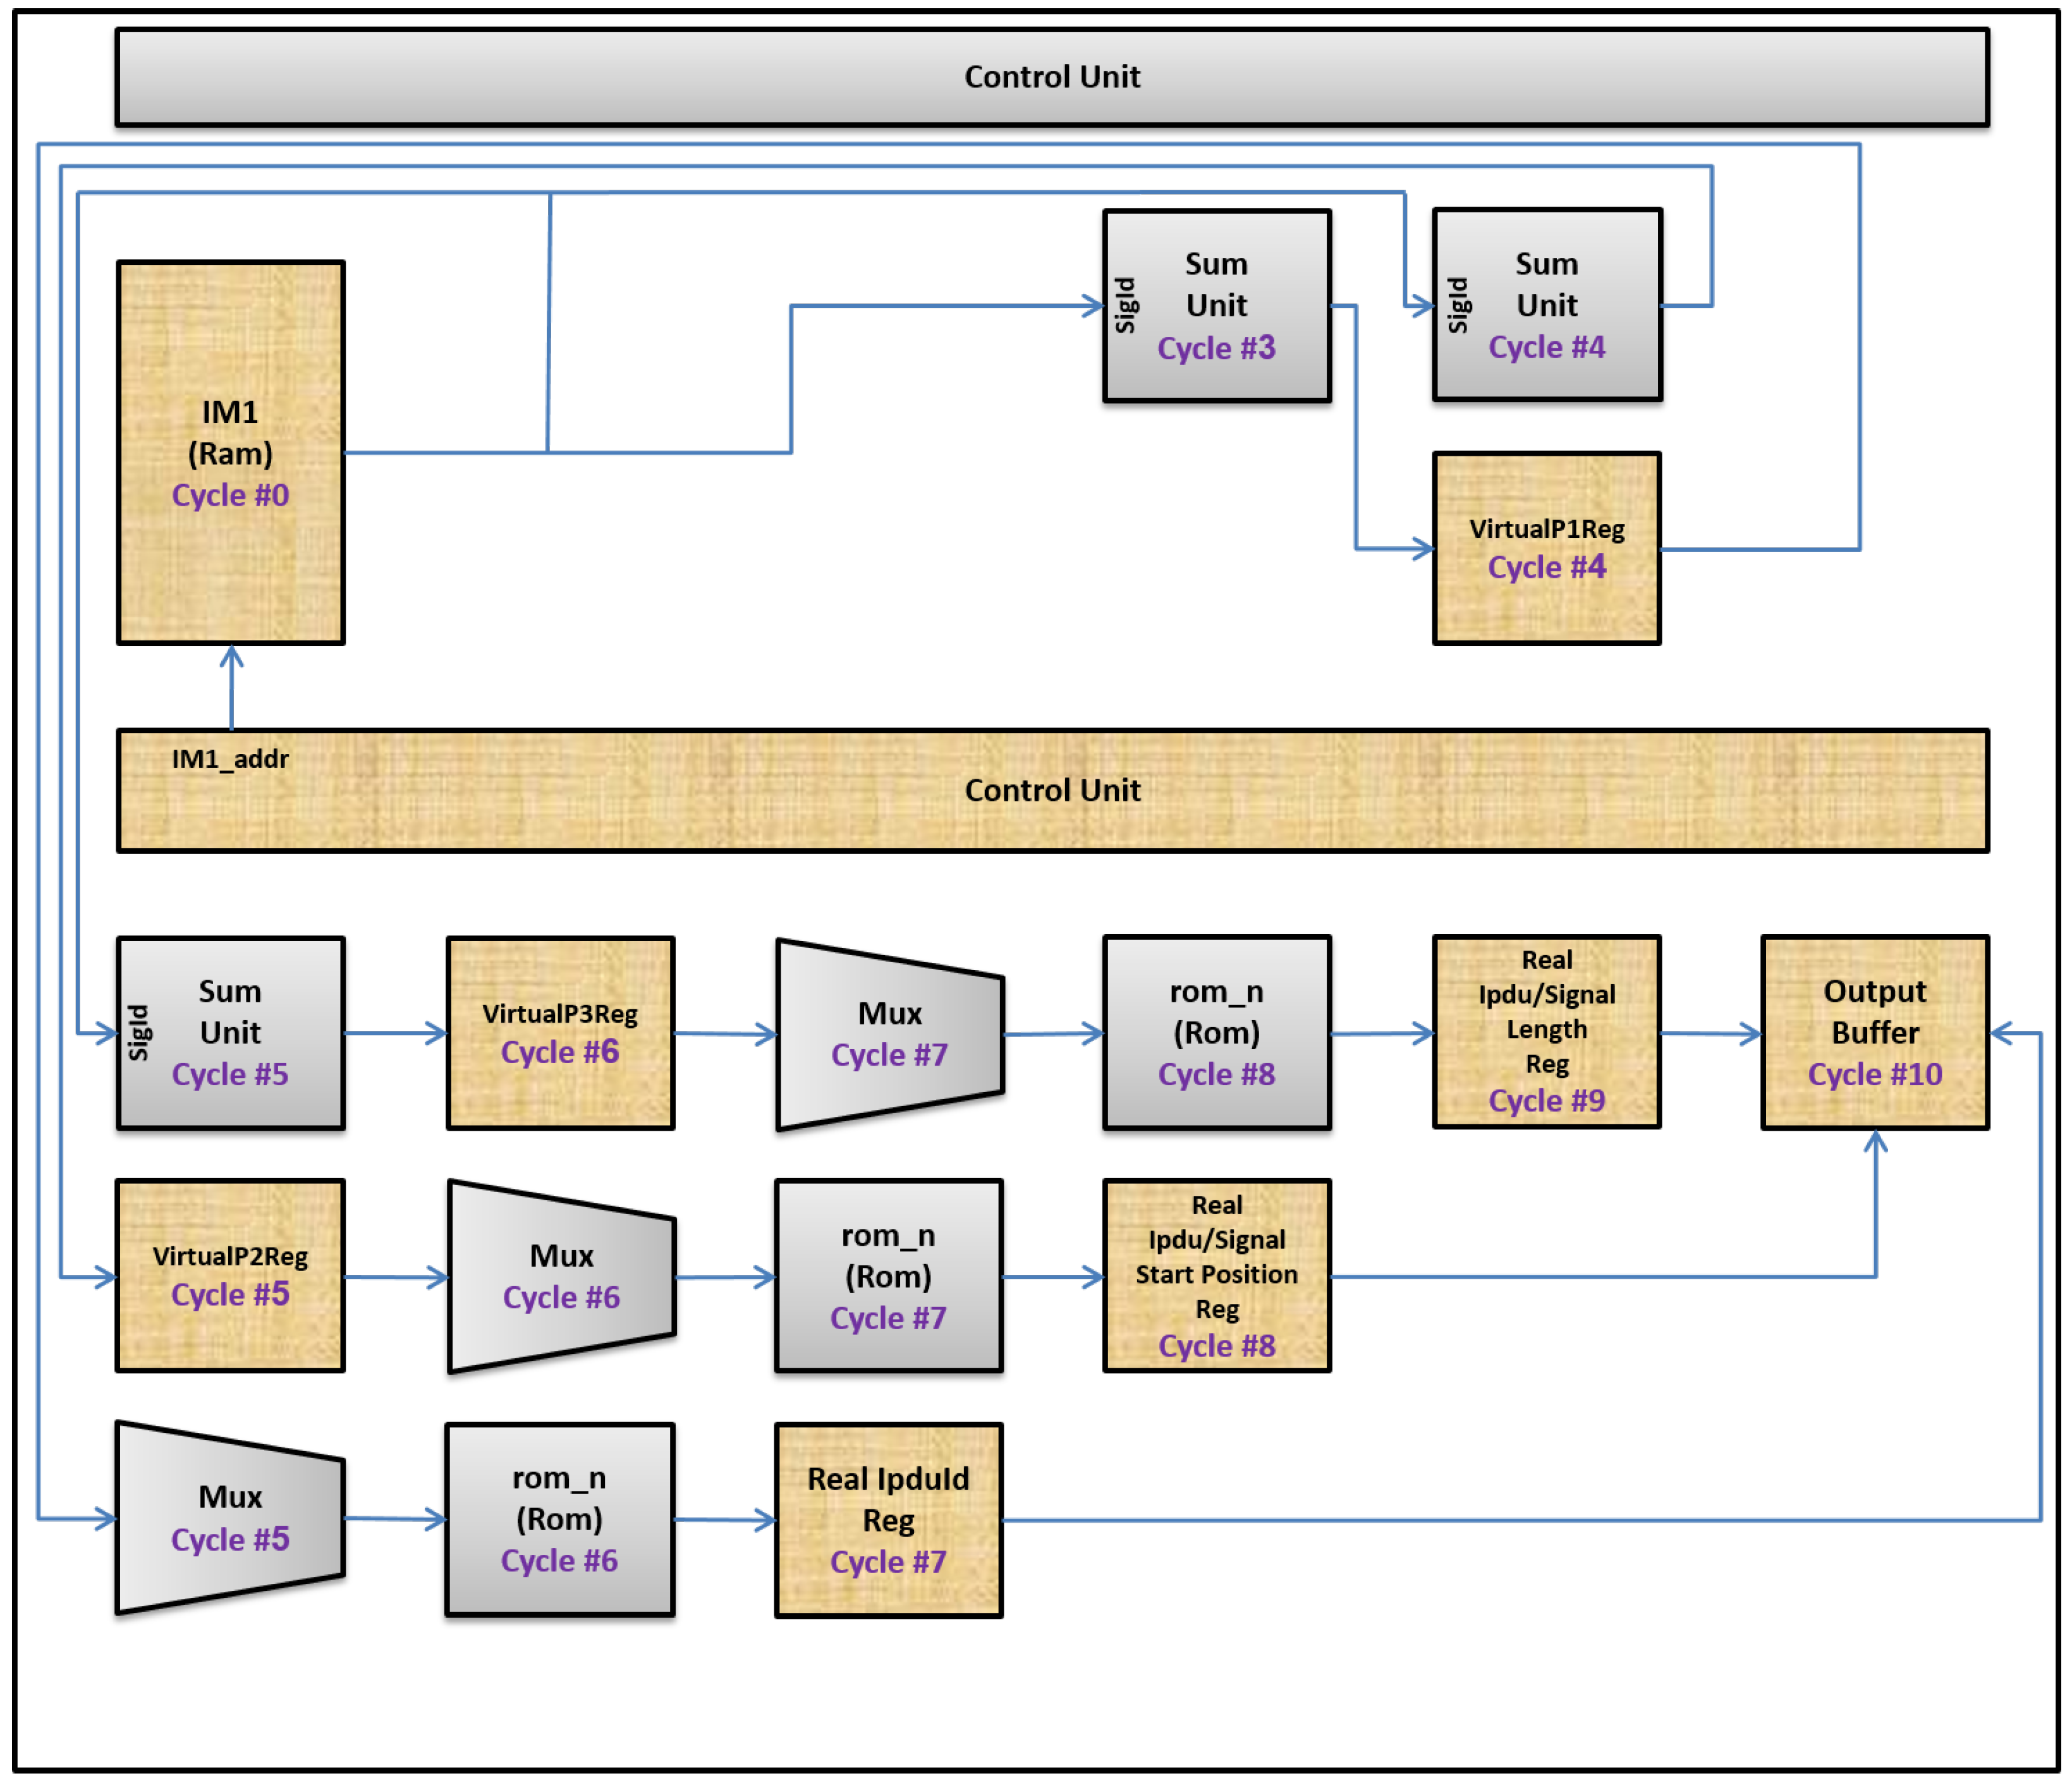Select the rom_n (Rom) Cycle #6 block

[x=559, y=1519]
